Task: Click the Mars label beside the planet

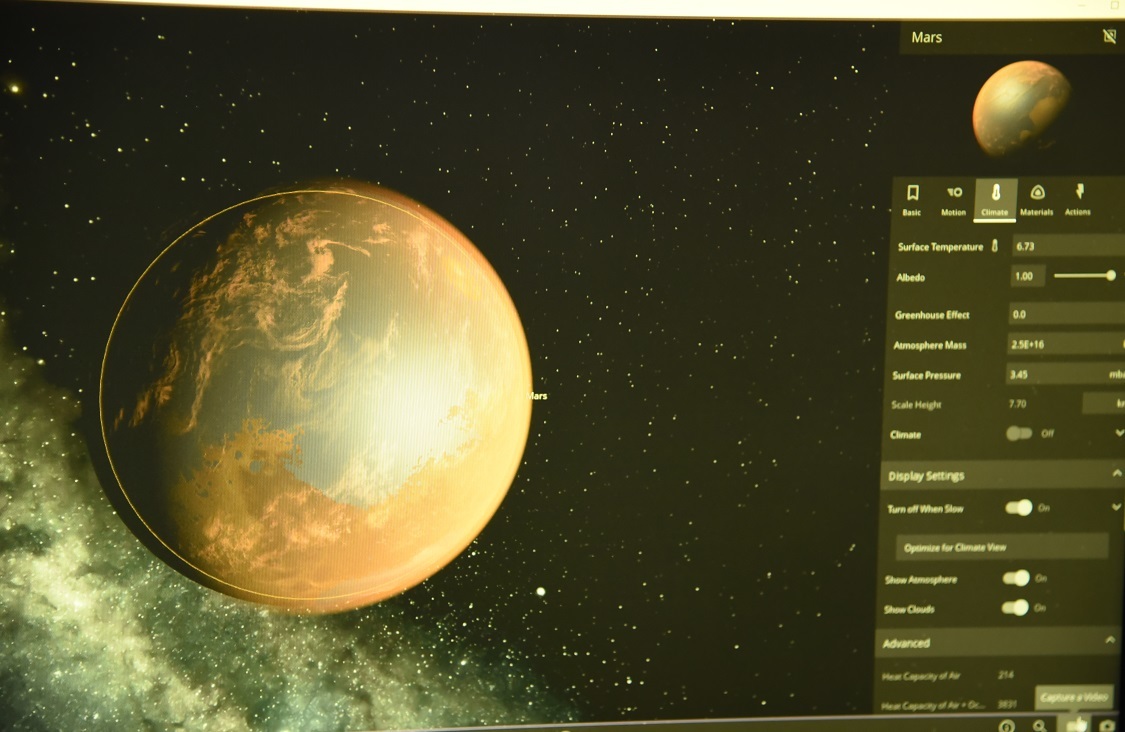Action: point(537,396)
